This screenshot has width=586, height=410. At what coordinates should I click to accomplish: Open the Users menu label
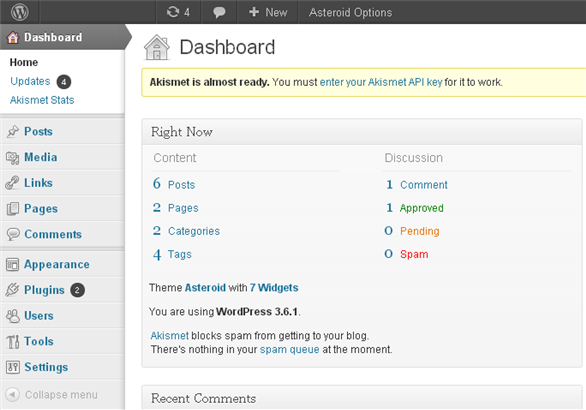pos(39,315)
